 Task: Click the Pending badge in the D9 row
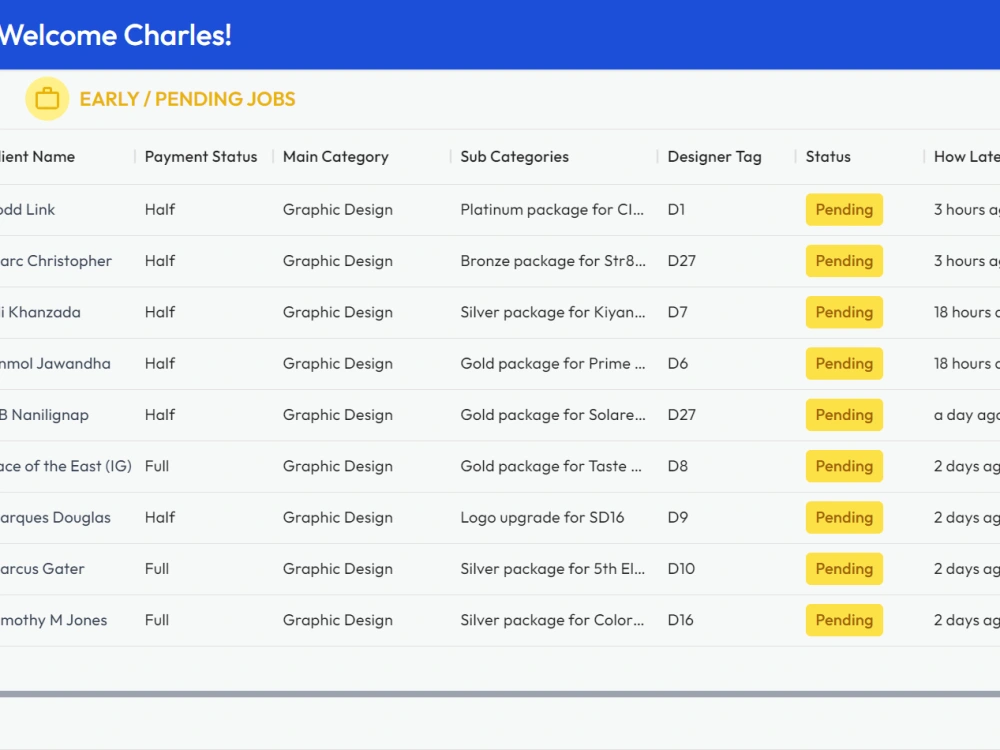click(x=844, y=518)
